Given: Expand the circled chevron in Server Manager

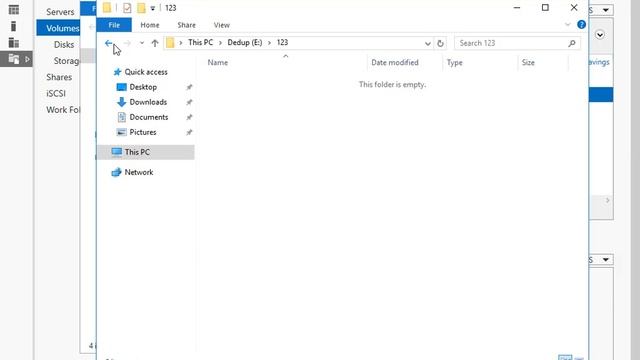Looking at the screenshot, I should 600,35.
